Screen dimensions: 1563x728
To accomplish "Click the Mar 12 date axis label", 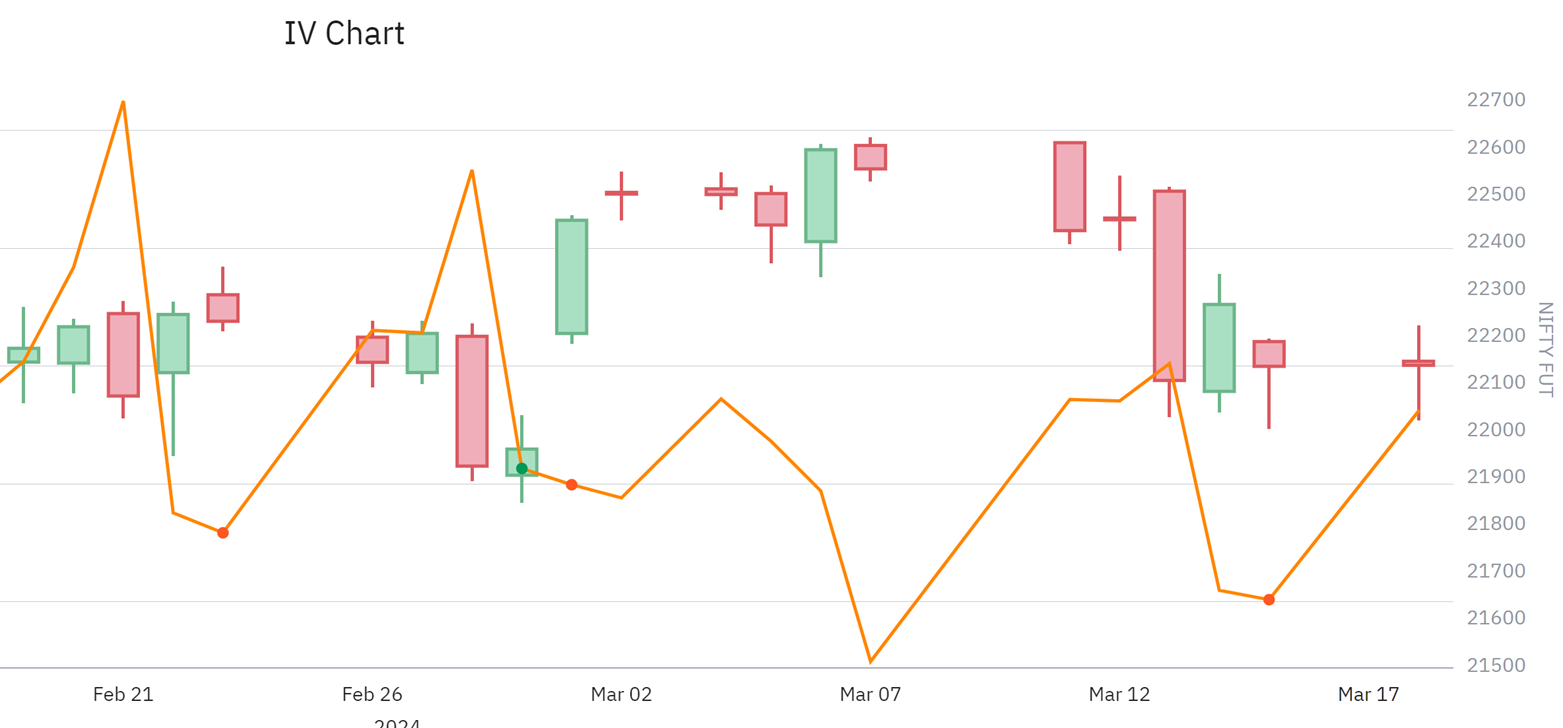I will click(1119, 694).
